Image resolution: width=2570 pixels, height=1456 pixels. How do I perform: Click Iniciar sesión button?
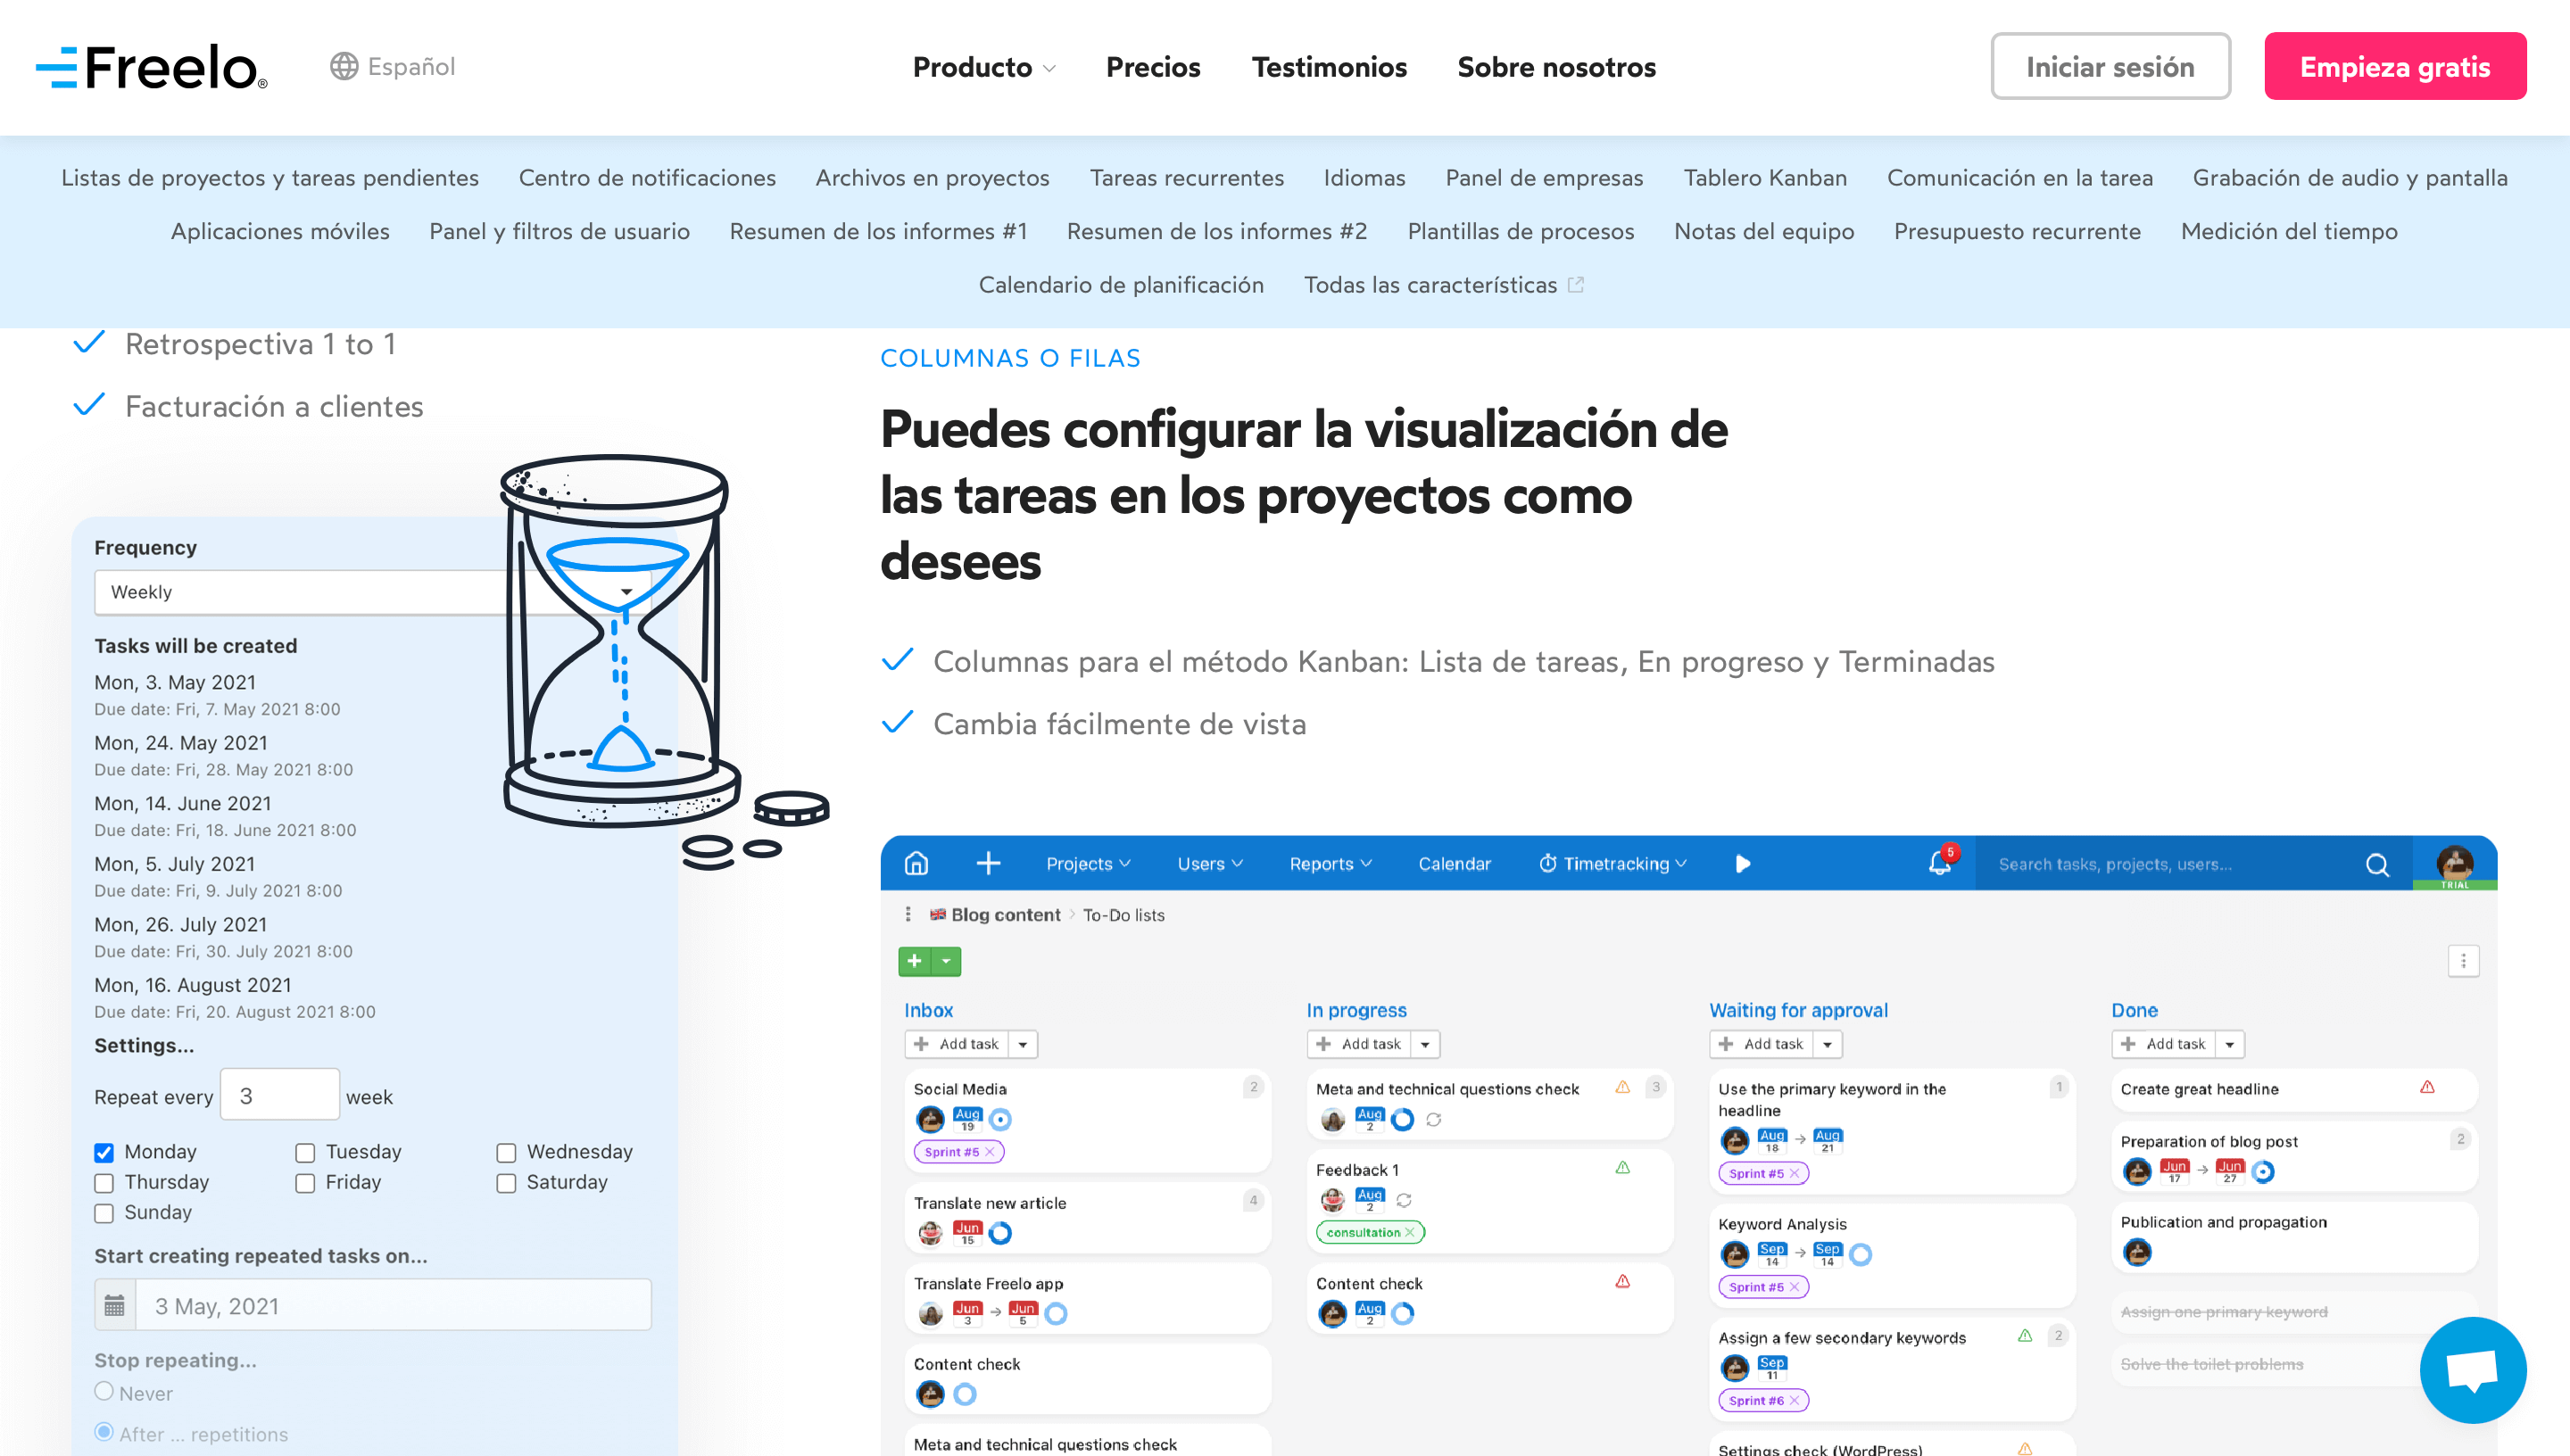coord(2111,65)
